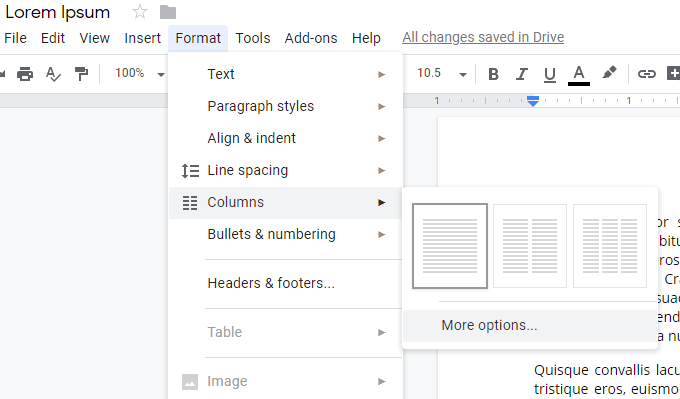Expand the Bullets & numbering submenu arrow
The image size is (680, 399).
pyautogui.click(x=382, y=235)
